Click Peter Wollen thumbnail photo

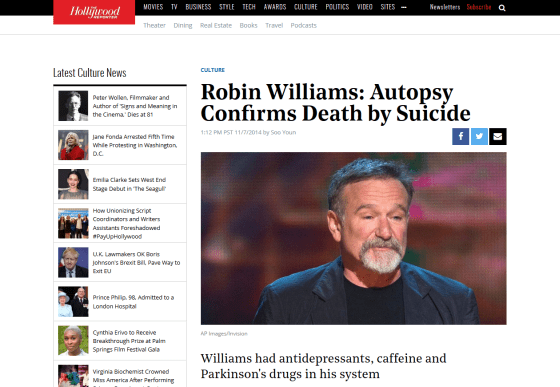pos(73,106)
